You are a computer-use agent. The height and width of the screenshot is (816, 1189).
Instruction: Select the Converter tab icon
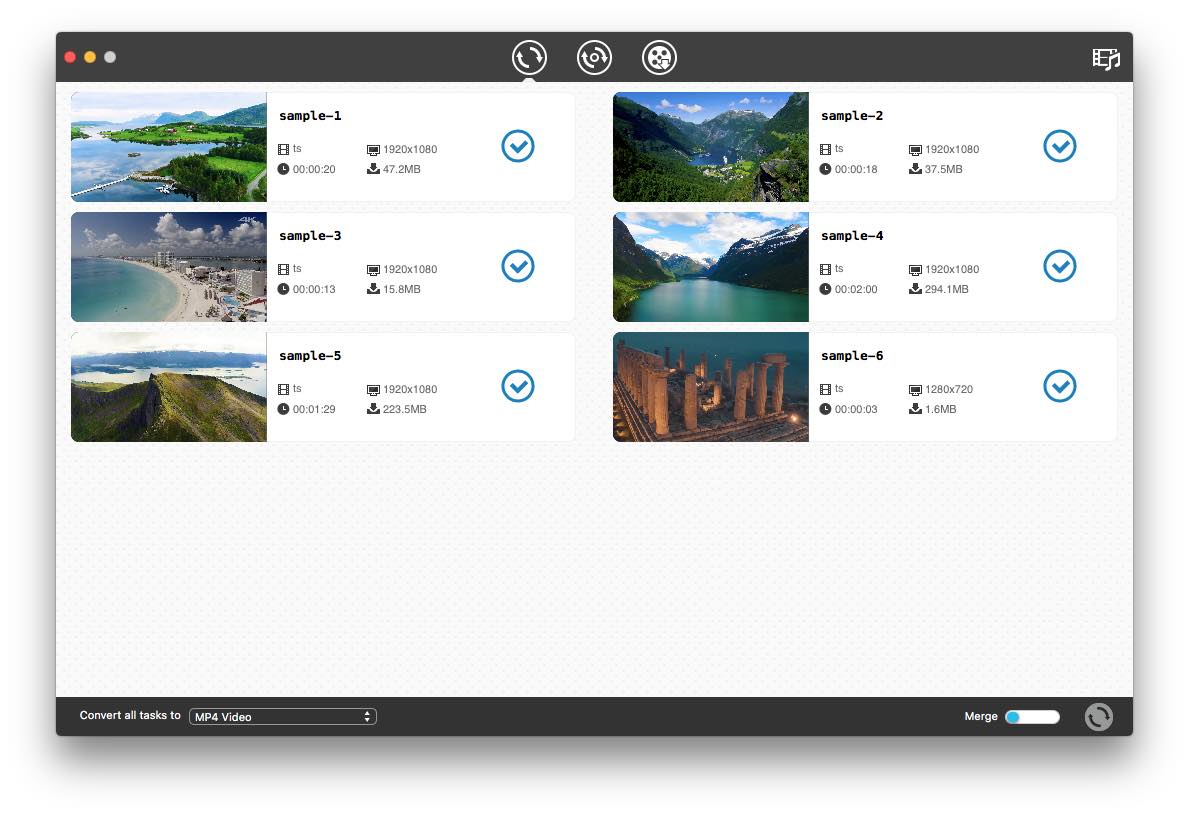[529, 57]
